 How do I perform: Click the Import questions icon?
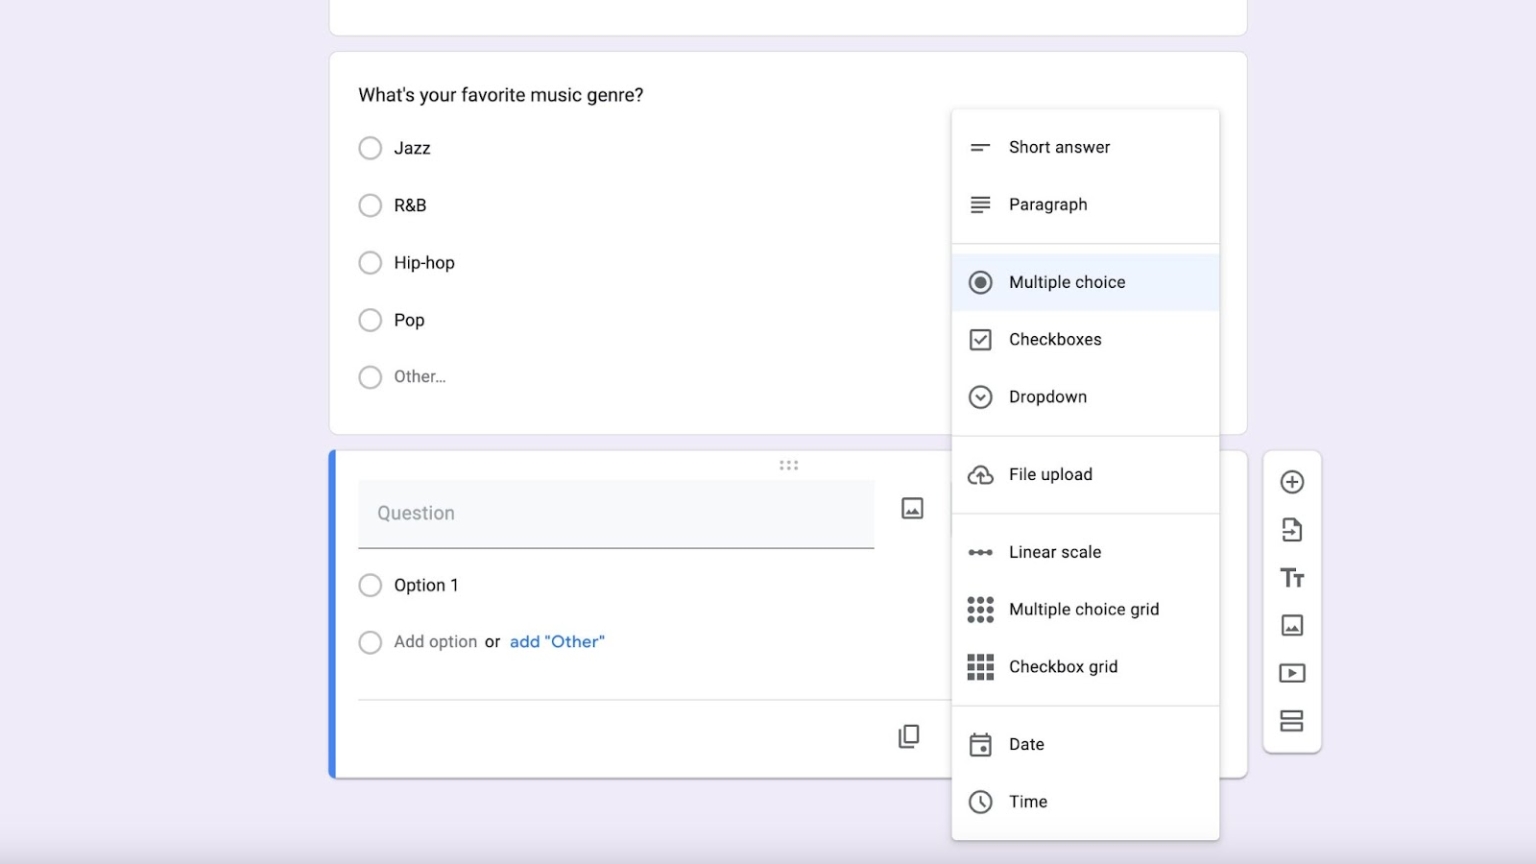[x=1292, y=529]
